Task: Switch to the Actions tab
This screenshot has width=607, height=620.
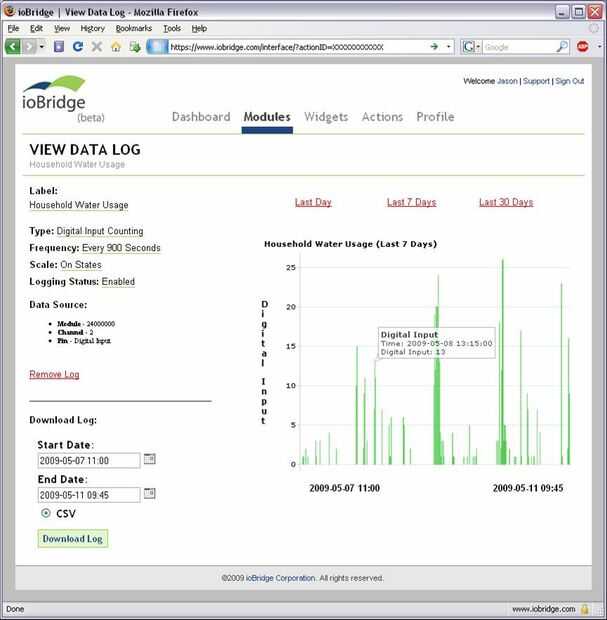Action: [382, 117]
